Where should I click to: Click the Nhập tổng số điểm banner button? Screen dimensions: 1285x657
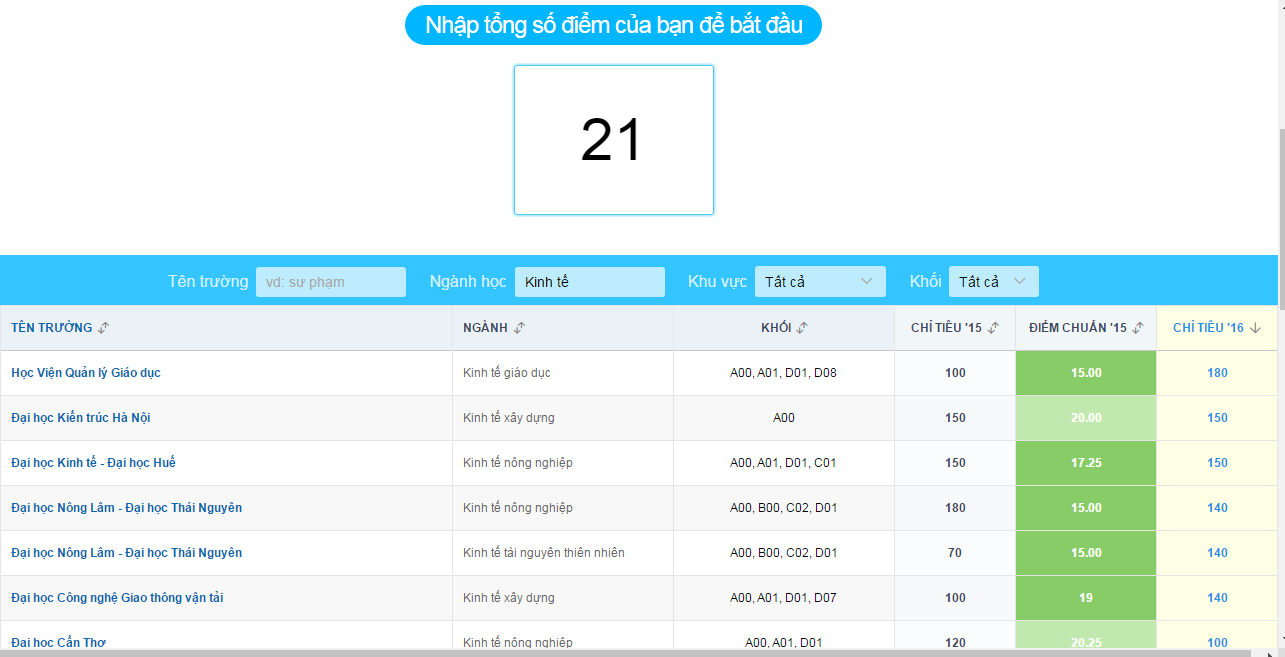613,25
